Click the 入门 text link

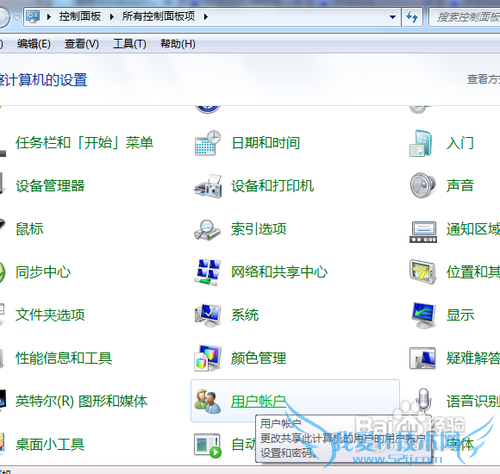460,143
